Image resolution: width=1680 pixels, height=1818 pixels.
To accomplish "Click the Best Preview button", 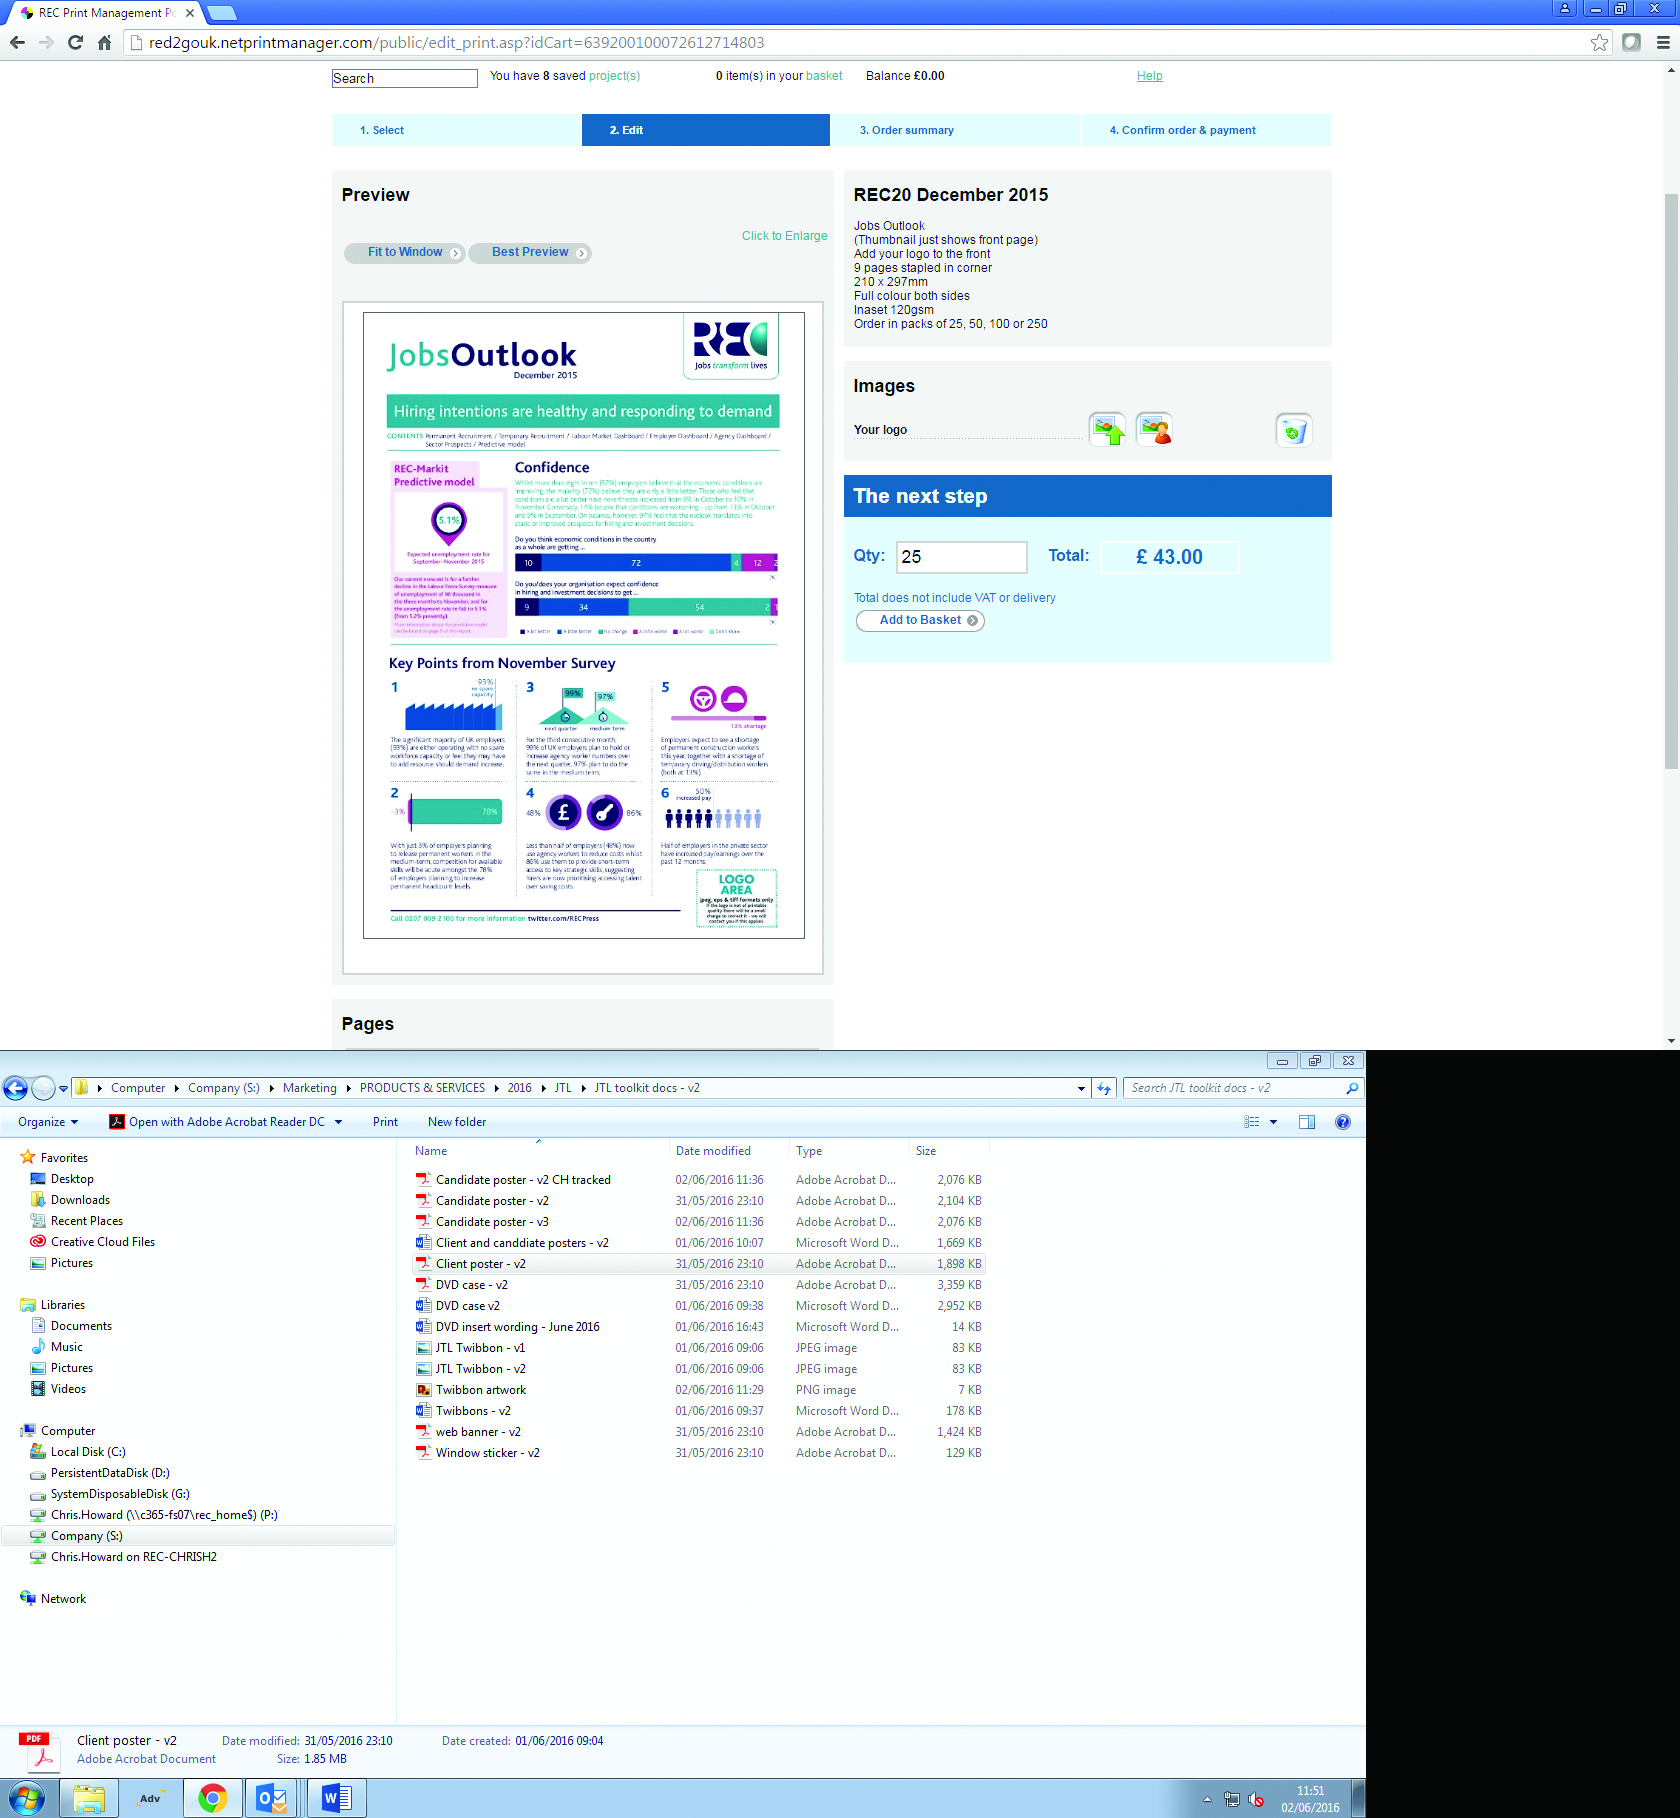I will click(530, 252).
